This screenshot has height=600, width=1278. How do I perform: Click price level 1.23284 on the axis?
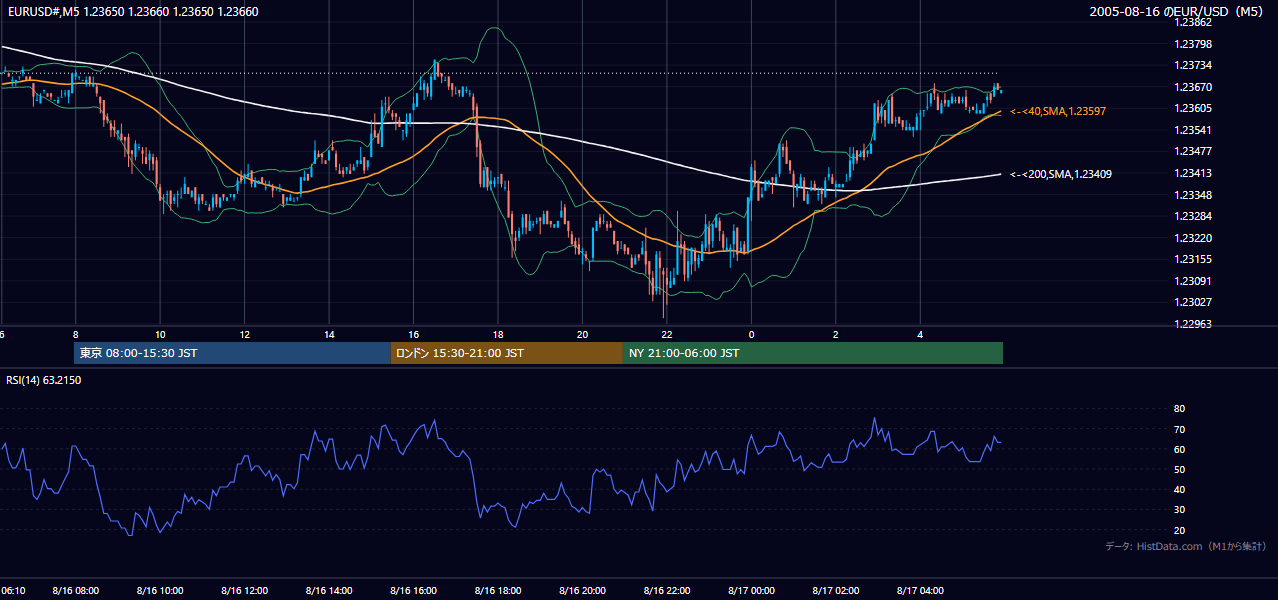[x=1193, y=216]
